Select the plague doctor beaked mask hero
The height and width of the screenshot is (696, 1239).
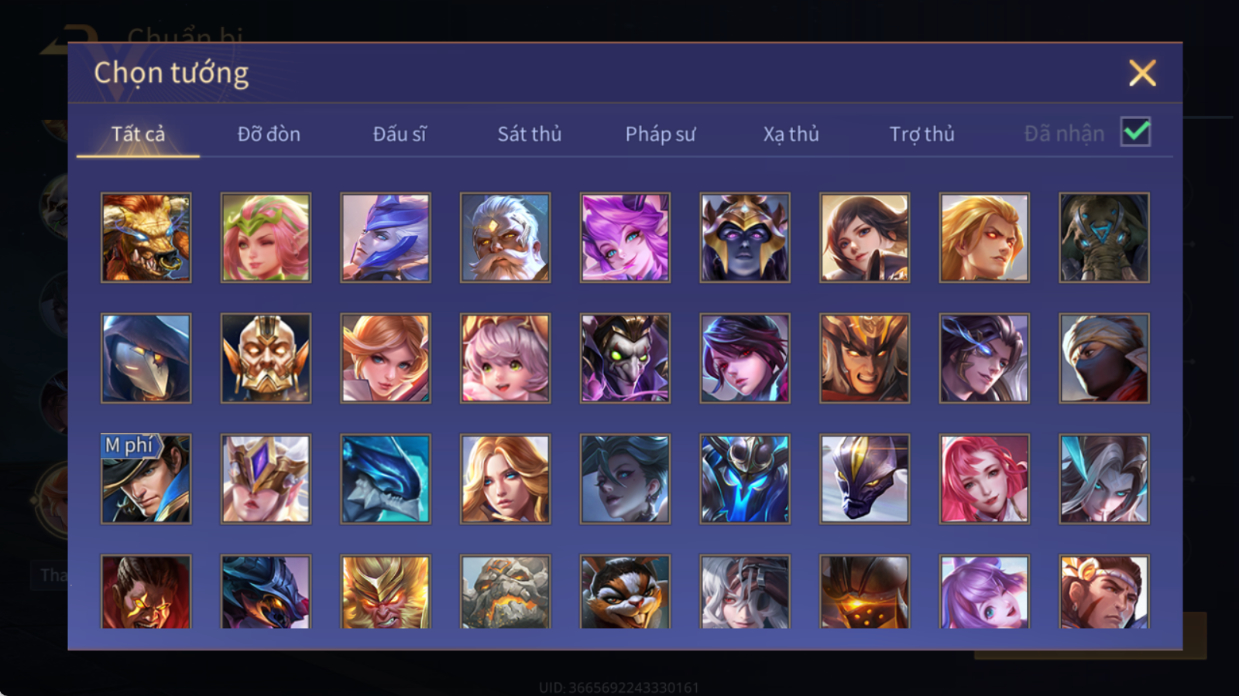pos(146,358)
